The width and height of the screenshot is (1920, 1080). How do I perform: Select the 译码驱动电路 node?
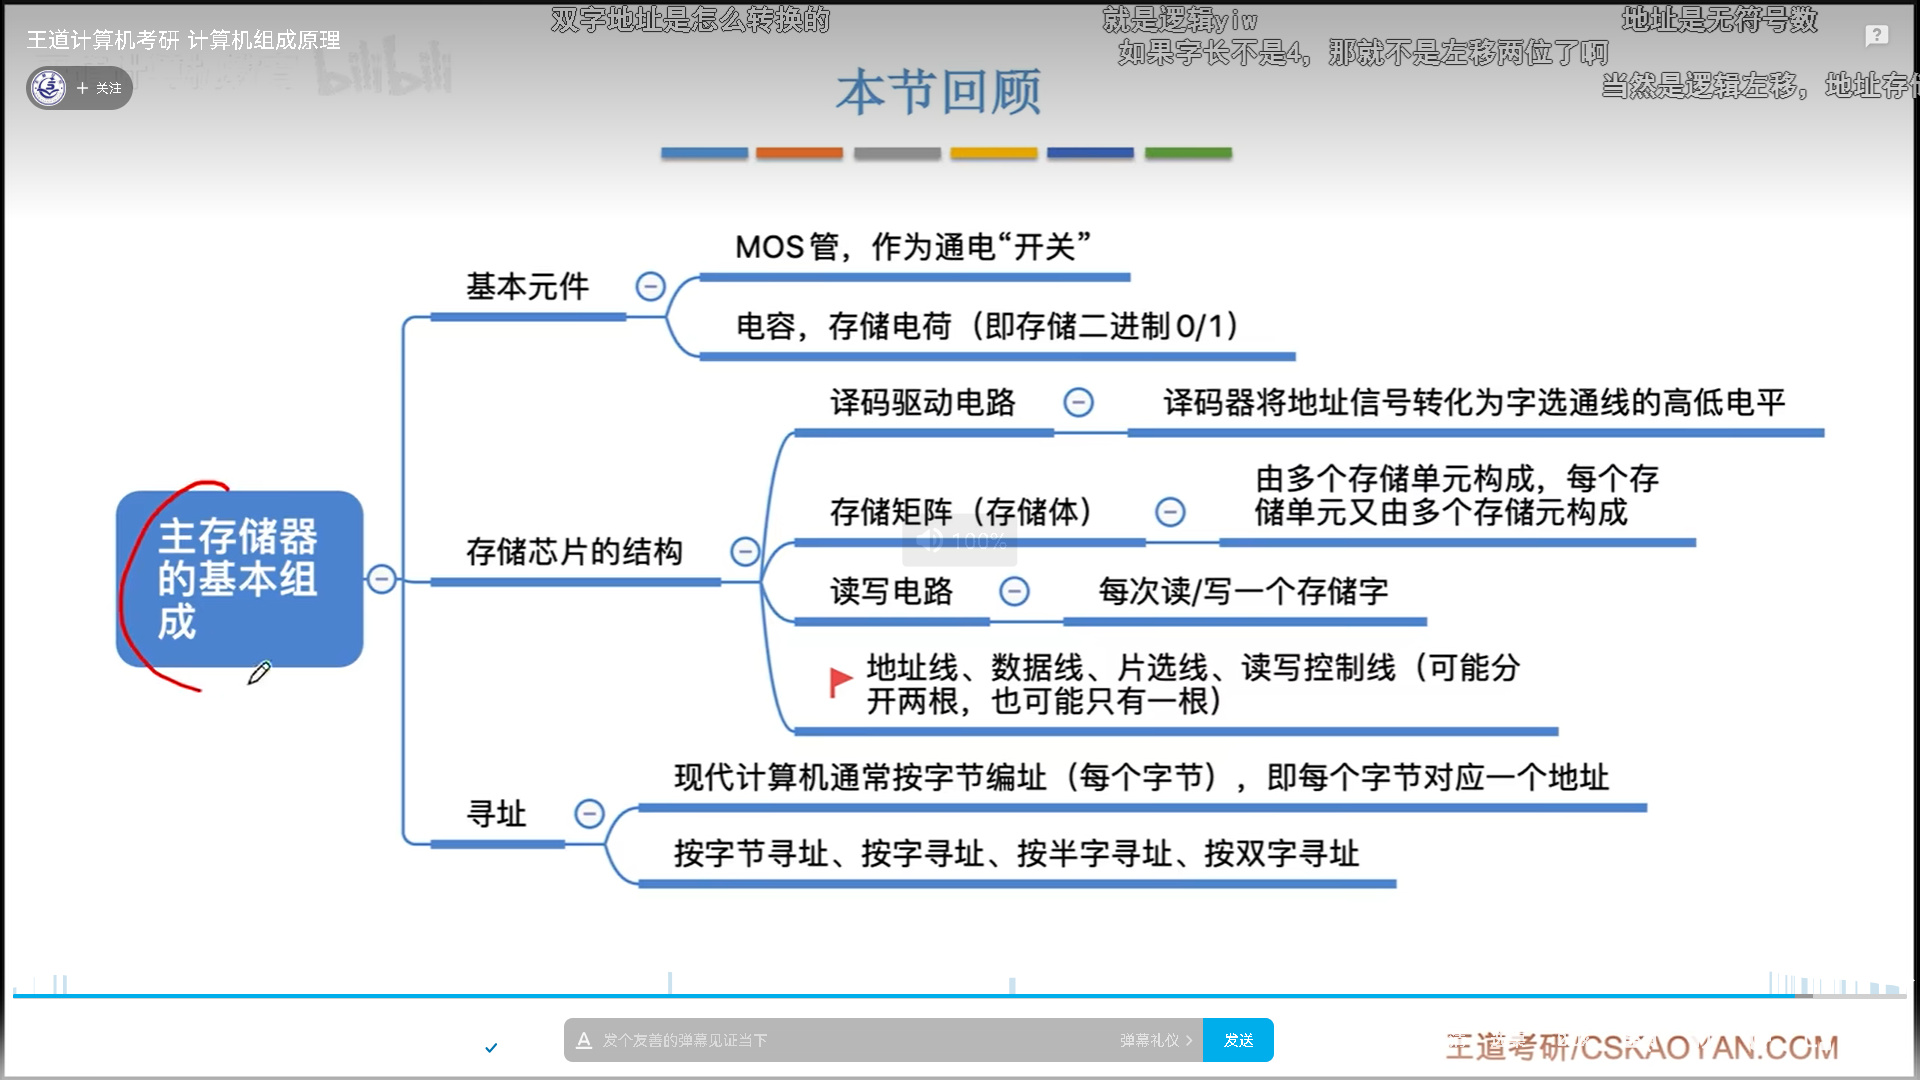[922, 402]
